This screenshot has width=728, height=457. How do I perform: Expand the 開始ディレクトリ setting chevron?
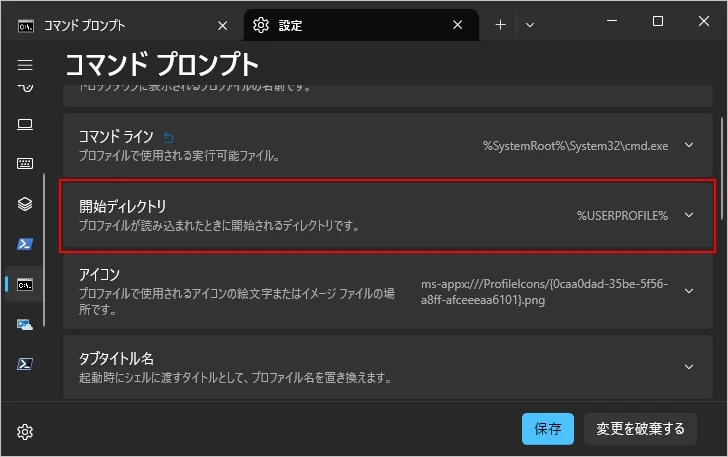(689, 215)
